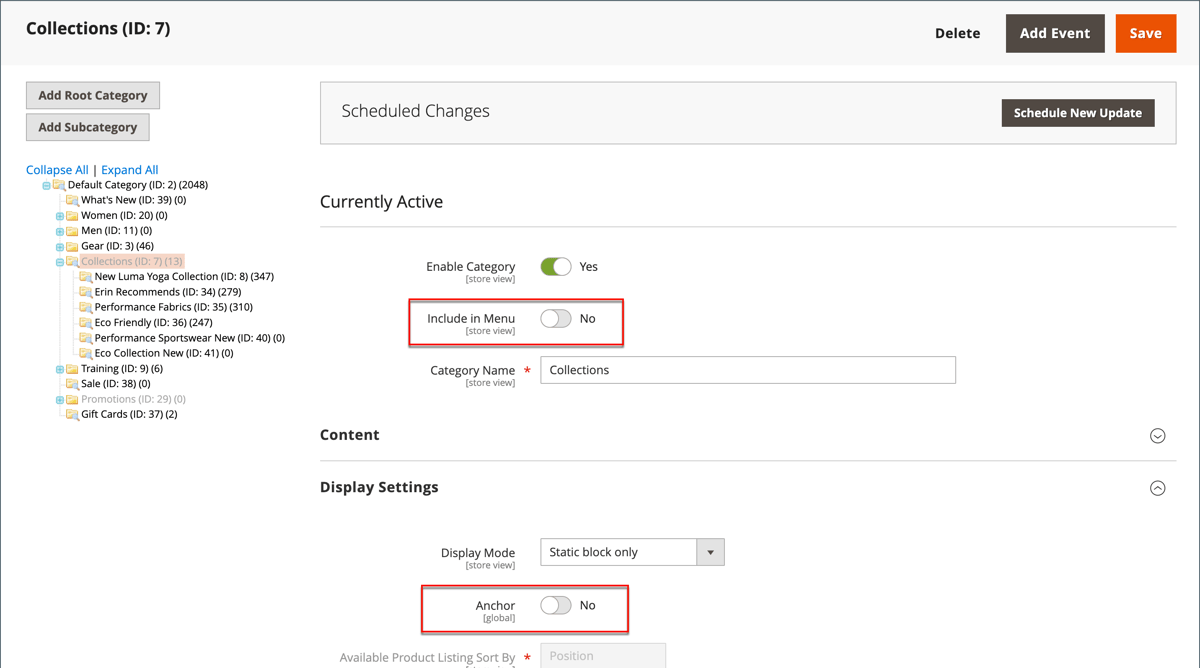Expand the Men category in the tree
The image size is (1200, 668).
[x=59, y=230]
